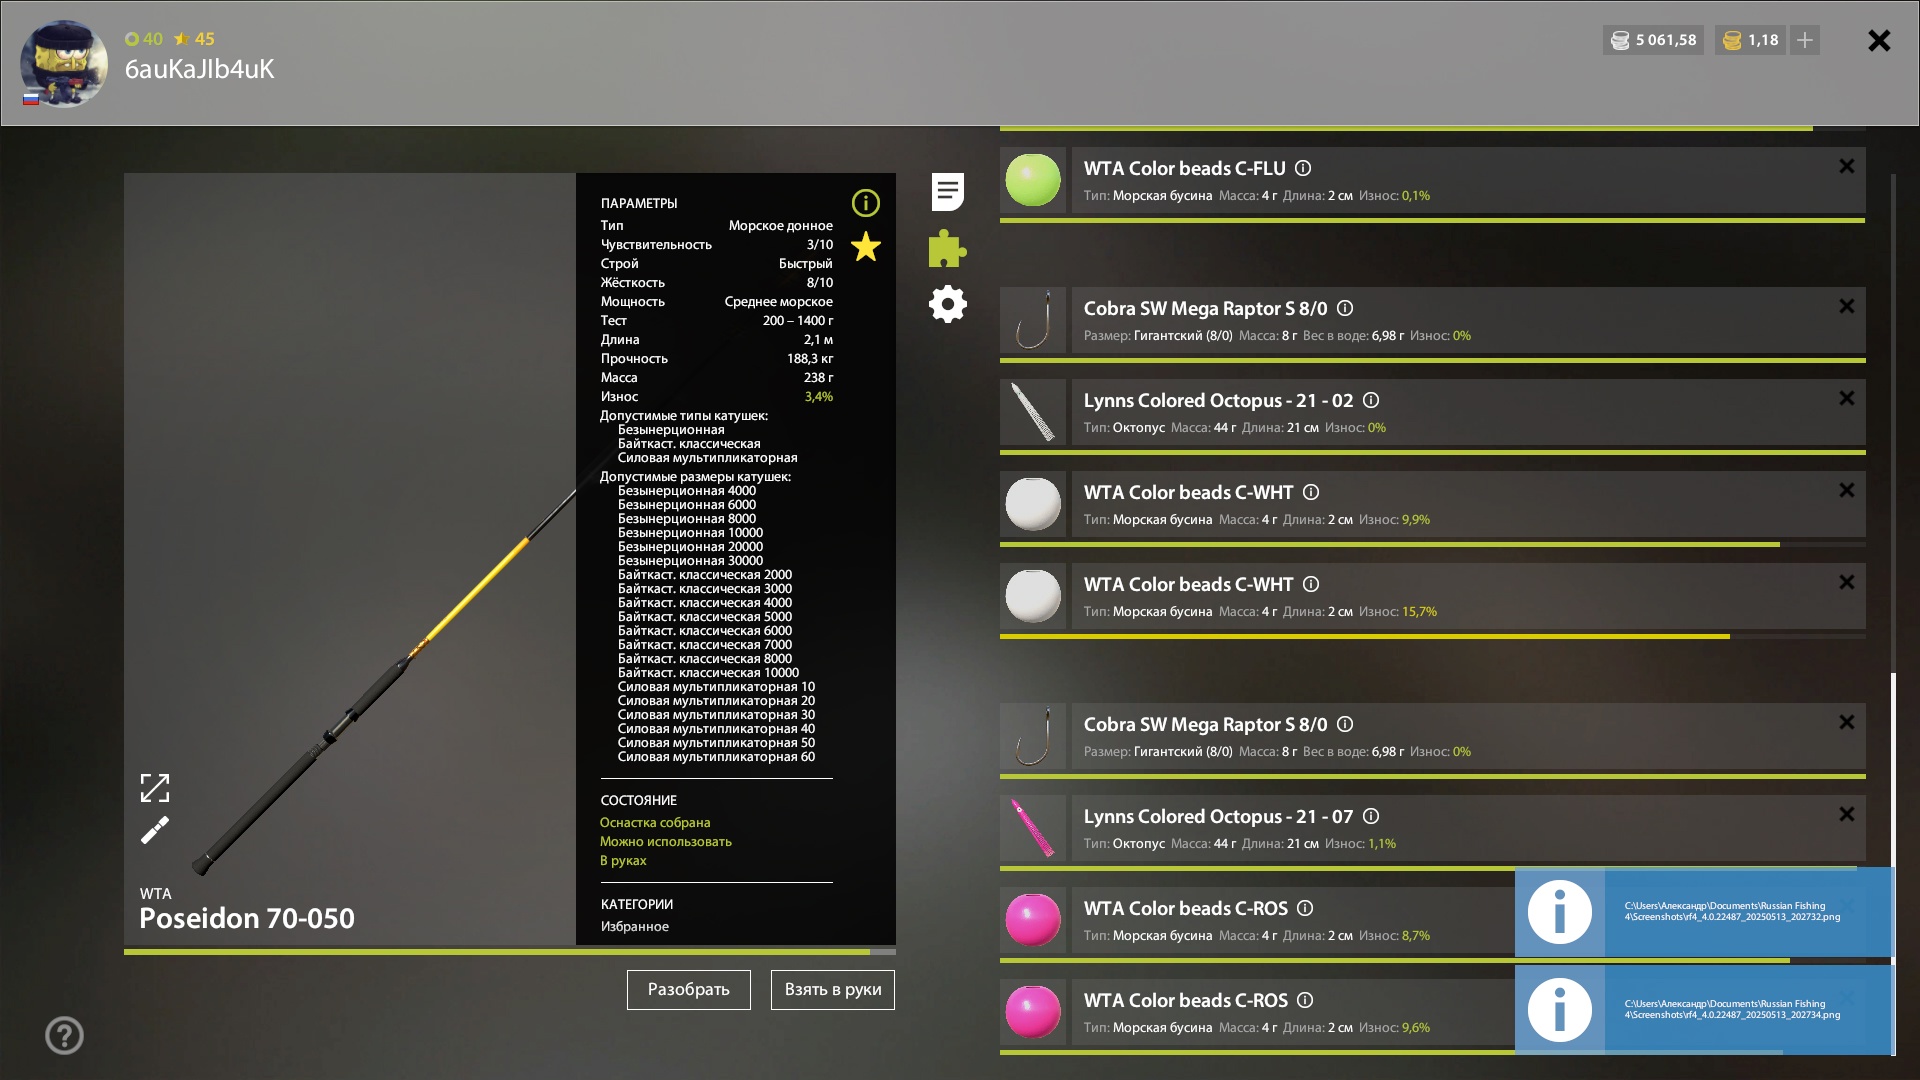Click the green C-FLU bead thumbnail
The image size is (1920, 1080).
coord(1033,180)
